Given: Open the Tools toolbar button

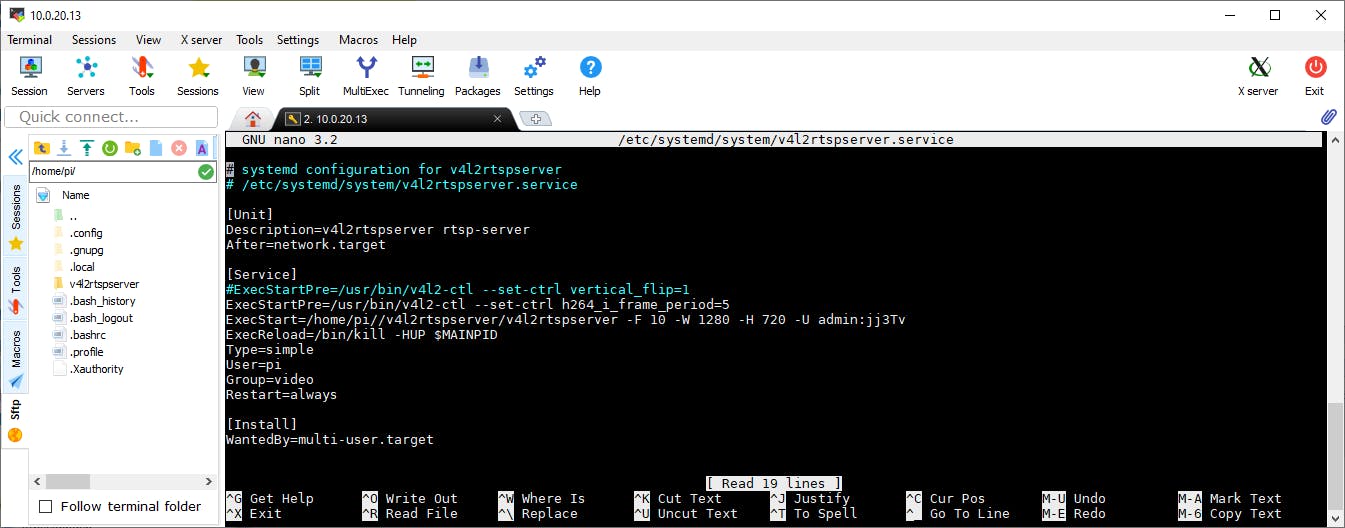Looking at the screenshot, I should [x=142, y=76].
